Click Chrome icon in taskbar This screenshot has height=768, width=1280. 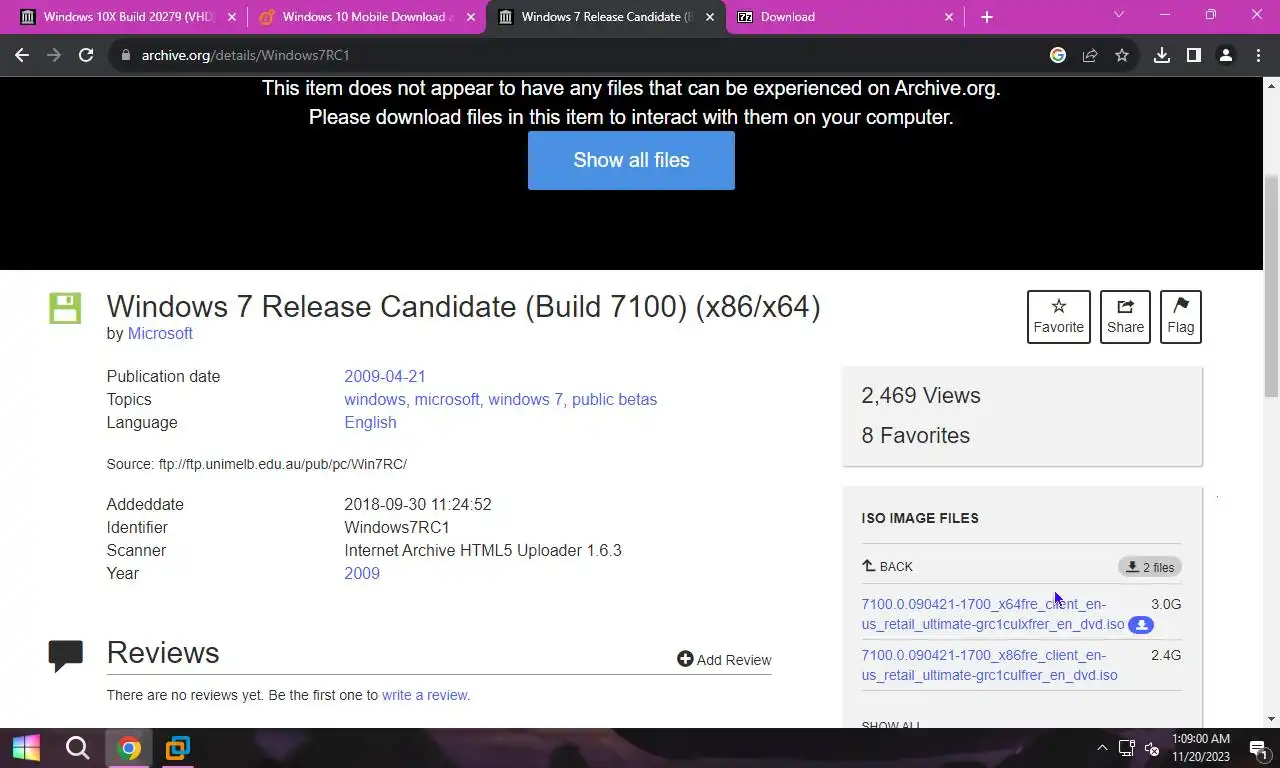pyautogui.click(x=128, y=747)
